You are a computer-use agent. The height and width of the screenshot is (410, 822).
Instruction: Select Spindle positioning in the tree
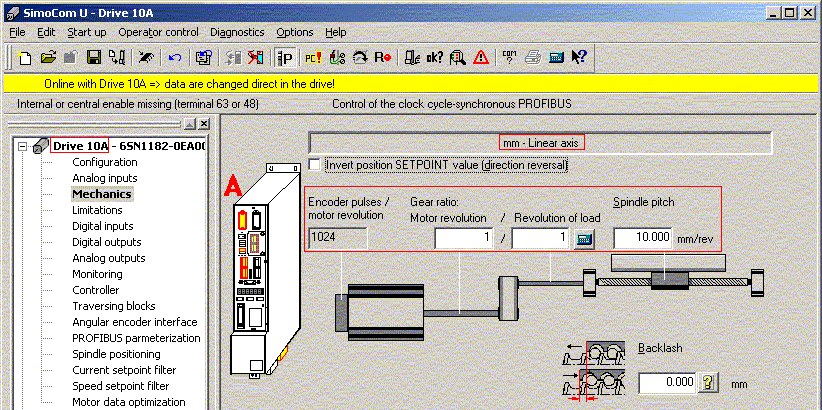[116, 354]
